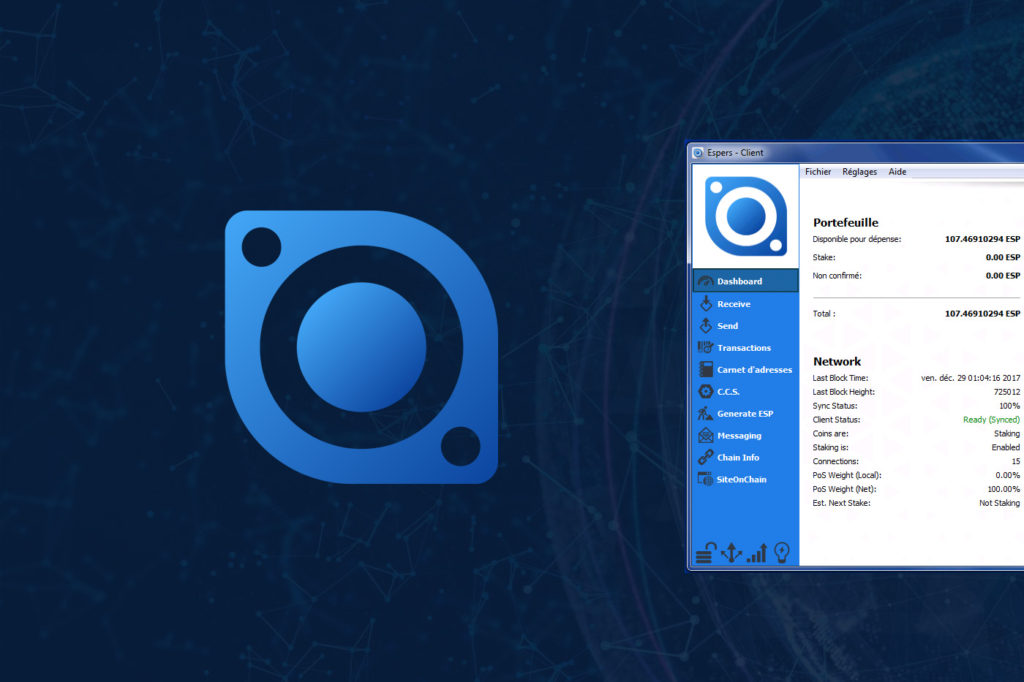Click the Espers title bar icon
This screenshot has width=1024, height=682.
[x=698, y=153]
